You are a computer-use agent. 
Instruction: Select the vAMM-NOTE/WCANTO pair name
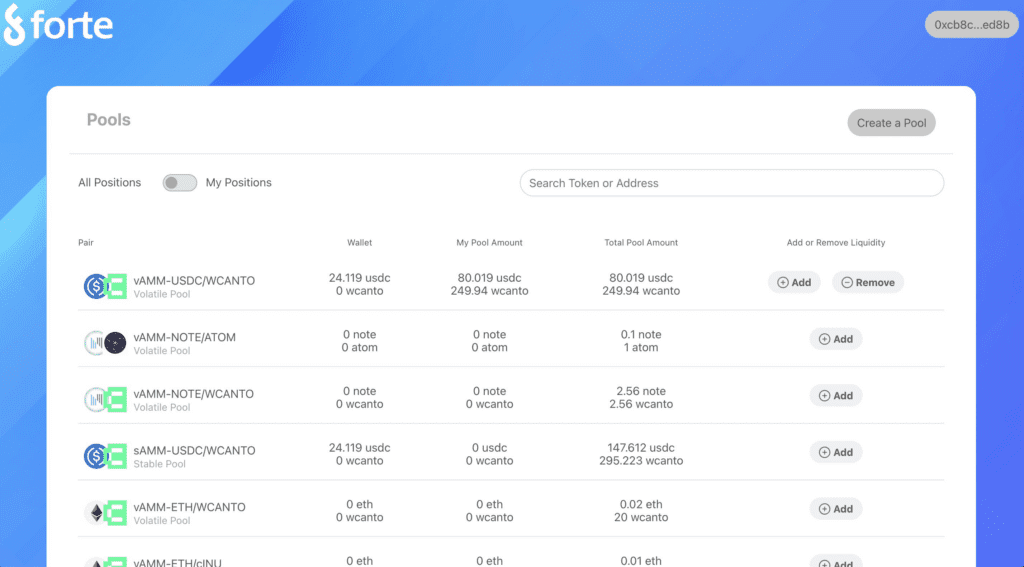[x=193, y=394]
